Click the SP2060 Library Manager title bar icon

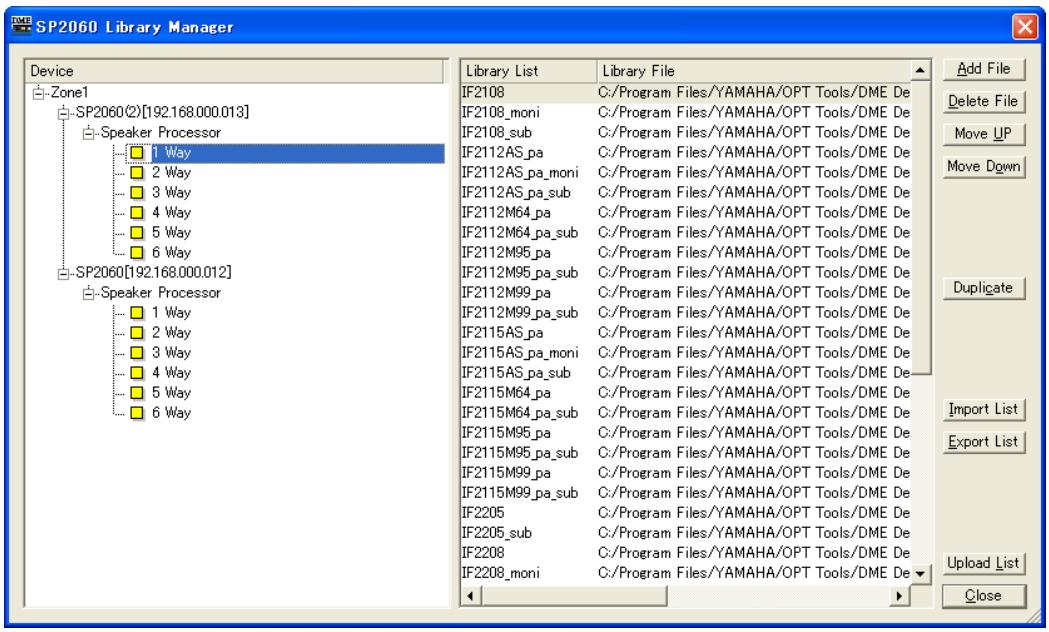21,26
